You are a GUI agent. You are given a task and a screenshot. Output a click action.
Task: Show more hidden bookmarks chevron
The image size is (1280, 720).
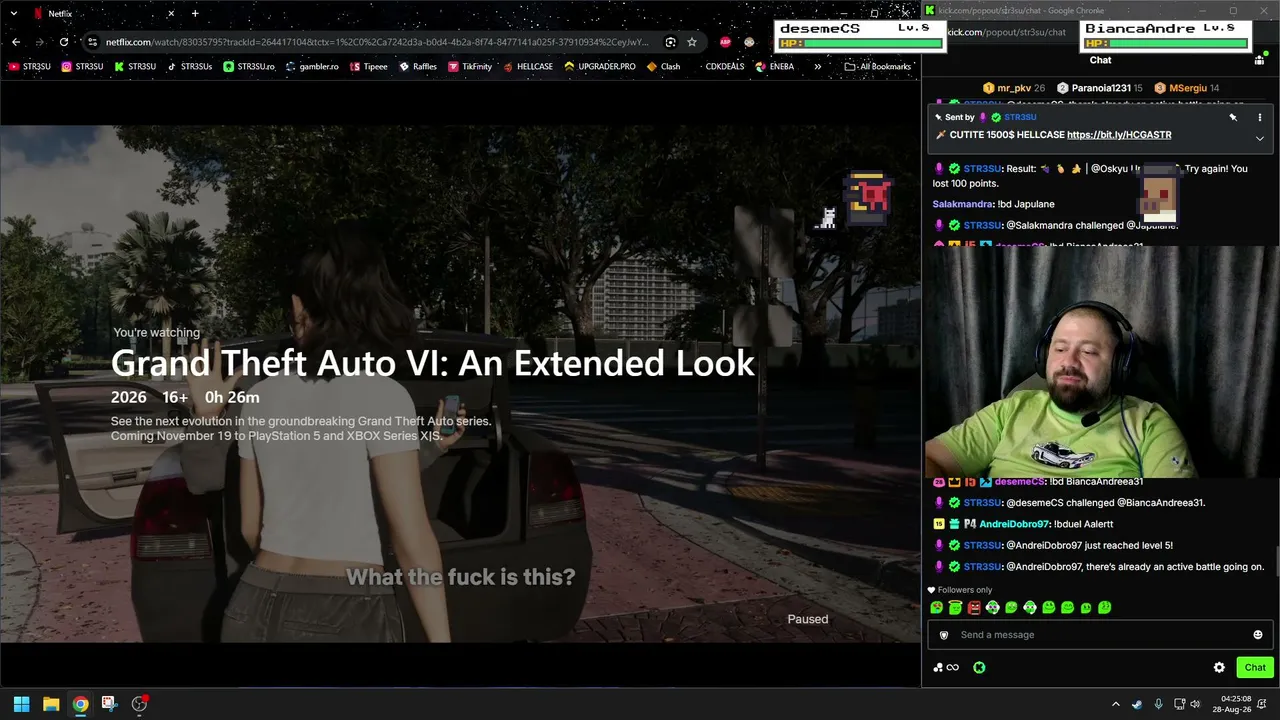[818, 67]
